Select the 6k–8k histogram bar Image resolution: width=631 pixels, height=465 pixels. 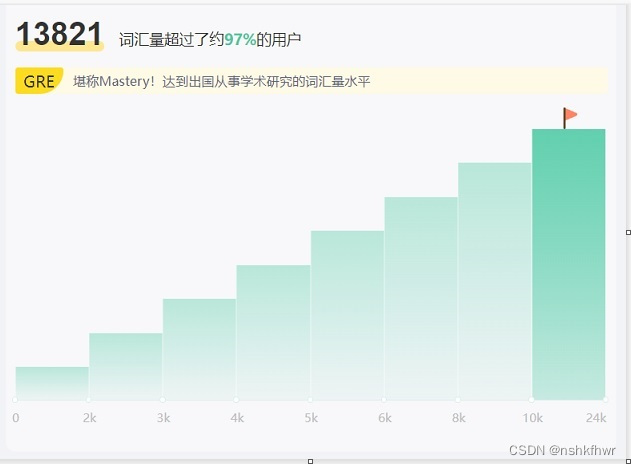pos(421,298)
